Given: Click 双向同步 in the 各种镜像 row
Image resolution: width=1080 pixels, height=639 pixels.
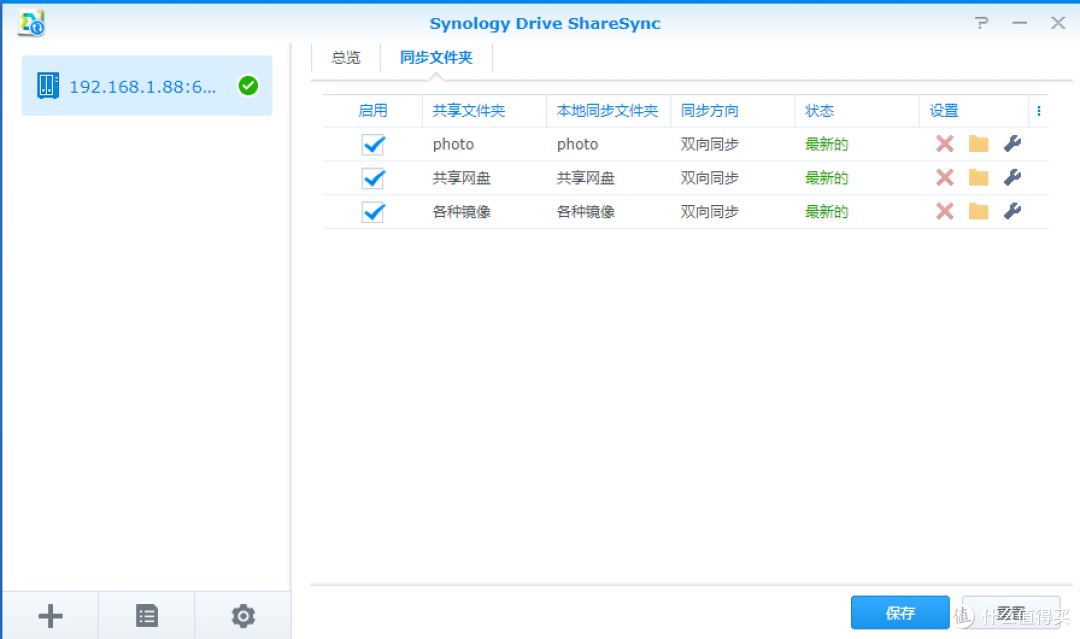Looking at the screenshot, I should [x=709, y=211].
